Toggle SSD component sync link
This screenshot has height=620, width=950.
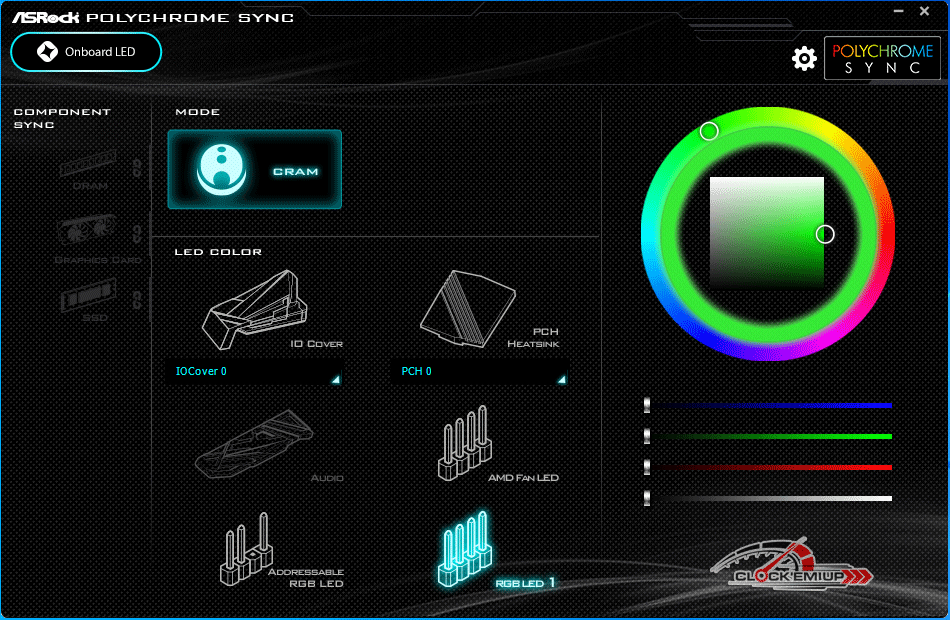[x=136, y=299]
